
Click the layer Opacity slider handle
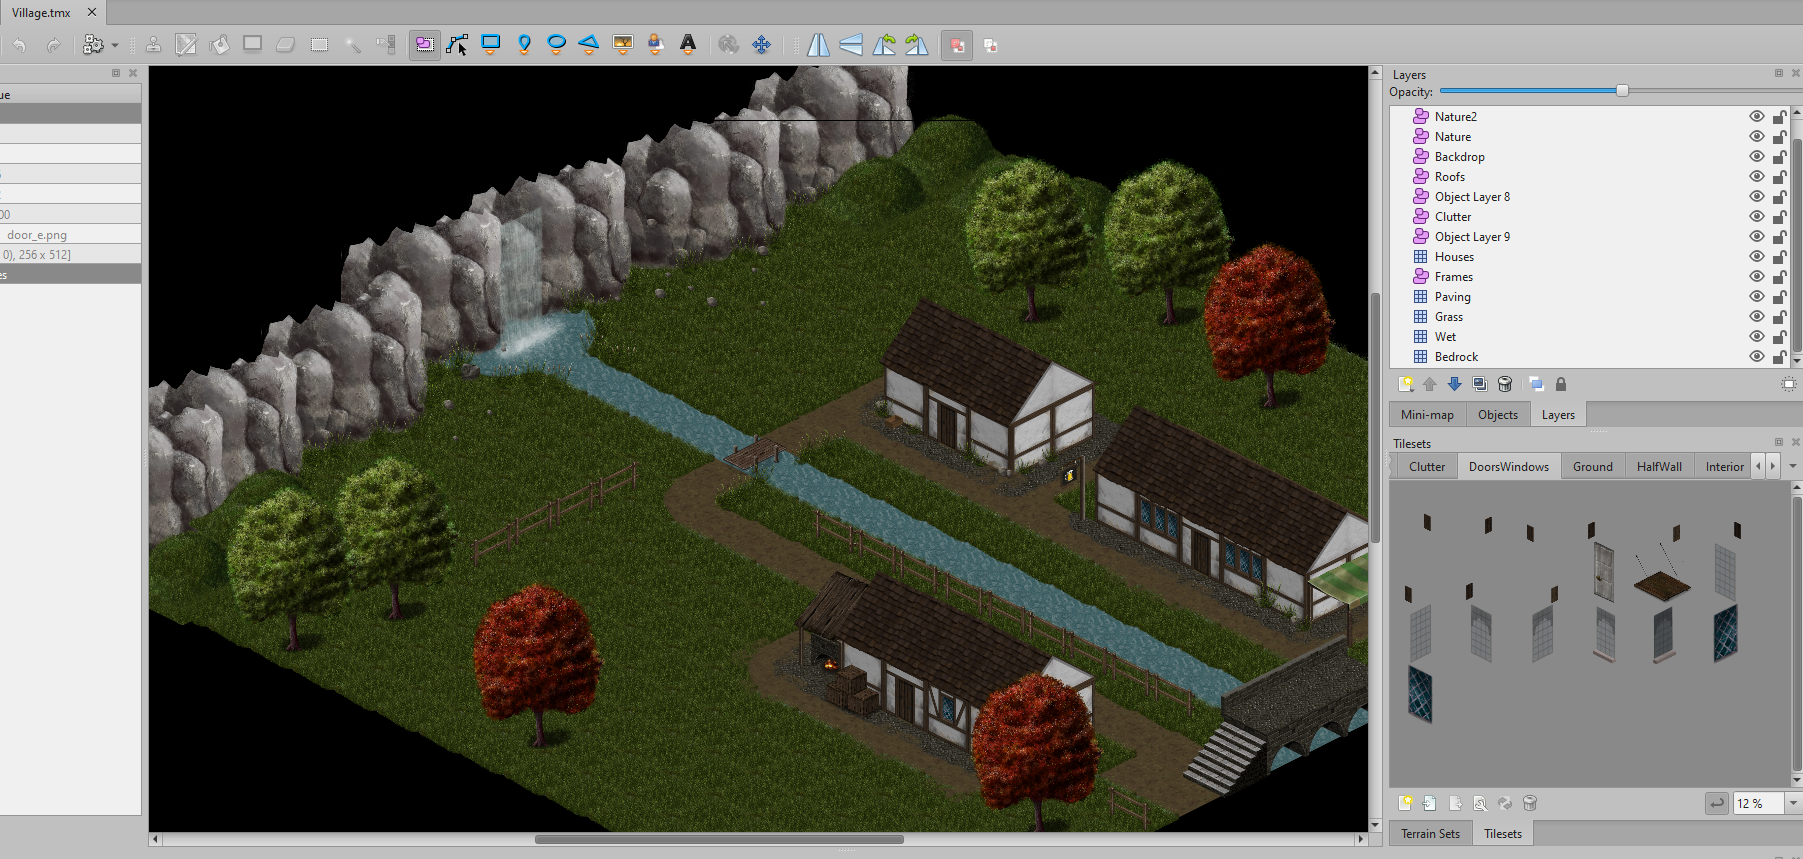1622,91
